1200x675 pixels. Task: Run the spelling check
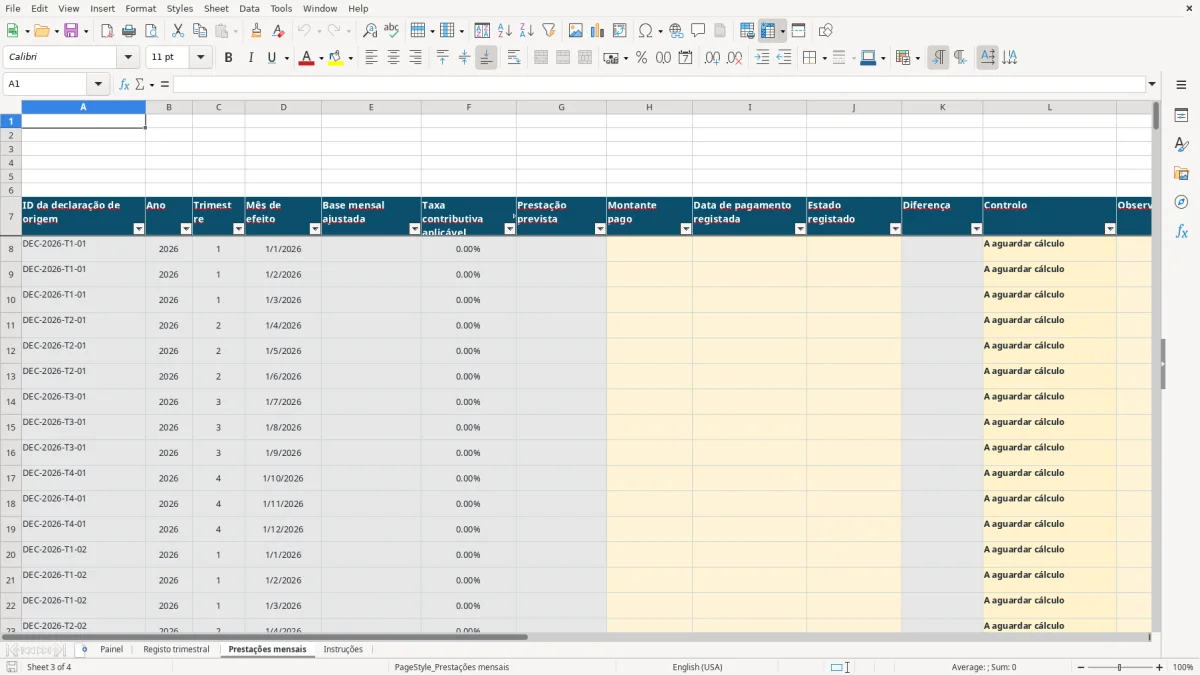[x=392, y=31]
